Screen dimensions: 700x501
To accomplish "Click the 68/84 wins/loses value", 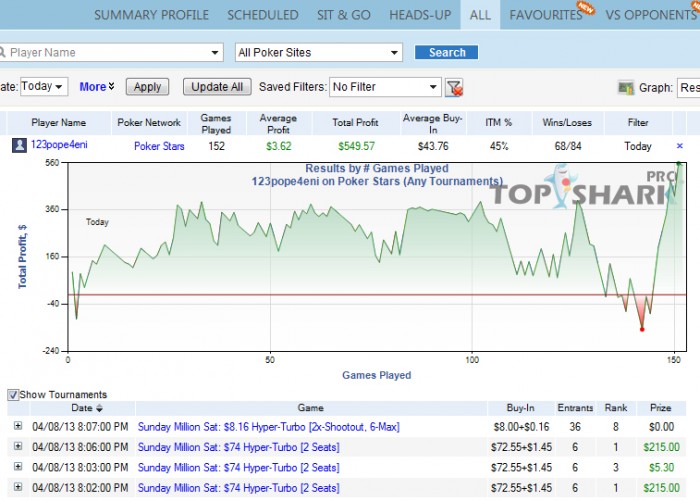I will pos(568,146).
